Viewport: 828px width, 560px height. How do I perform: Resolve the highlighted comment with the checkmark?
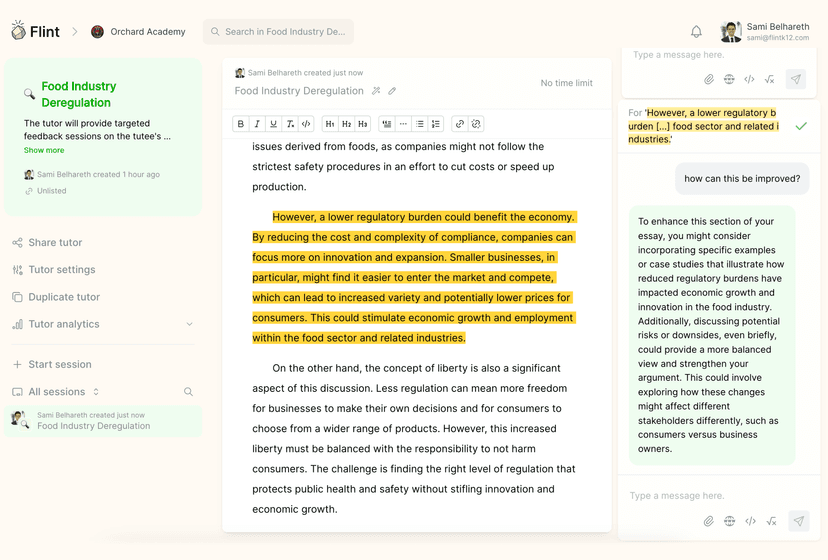[801, 126]
